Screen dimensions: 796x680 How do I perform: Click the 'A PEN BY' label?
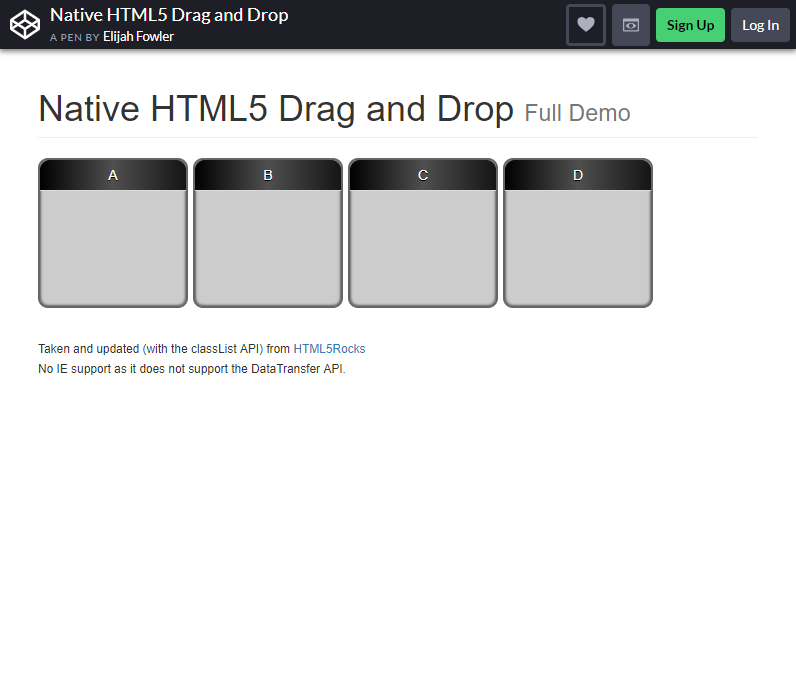75,38
